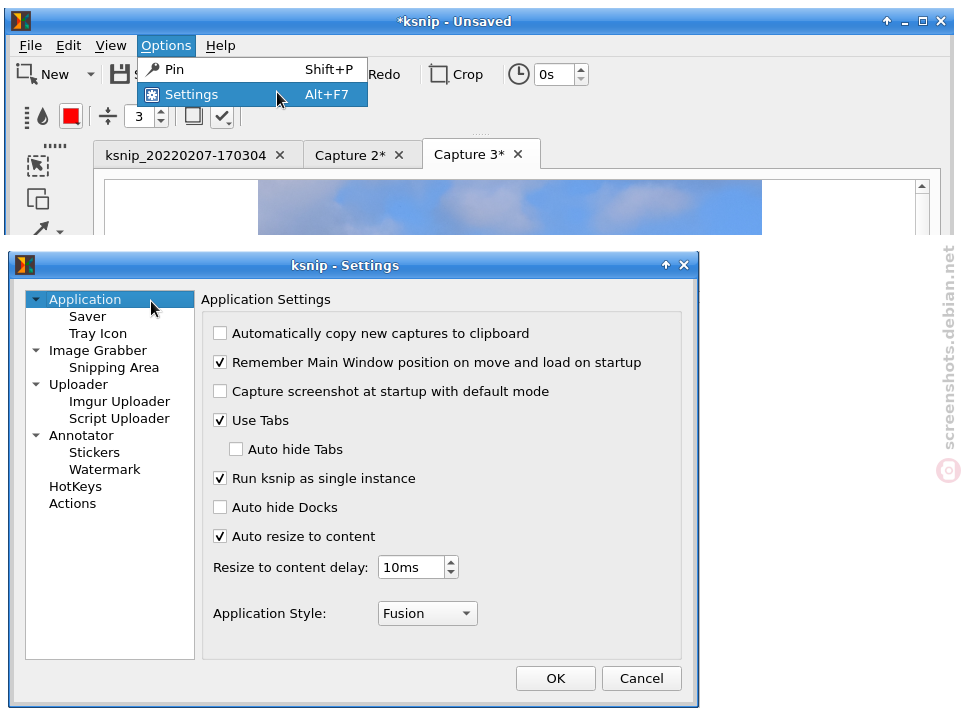Select Imgur Uploader in the settings tree
The width and height of the screenshot is (961, 716).
pos(120,402)
